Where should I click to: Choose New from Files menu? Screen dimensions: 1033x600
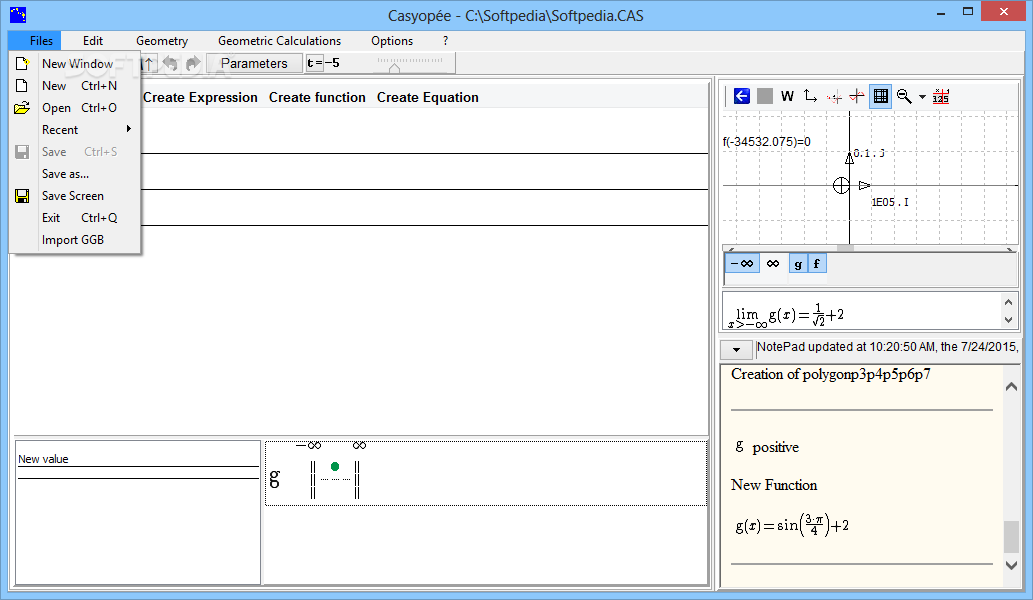[x=75, y=86]
